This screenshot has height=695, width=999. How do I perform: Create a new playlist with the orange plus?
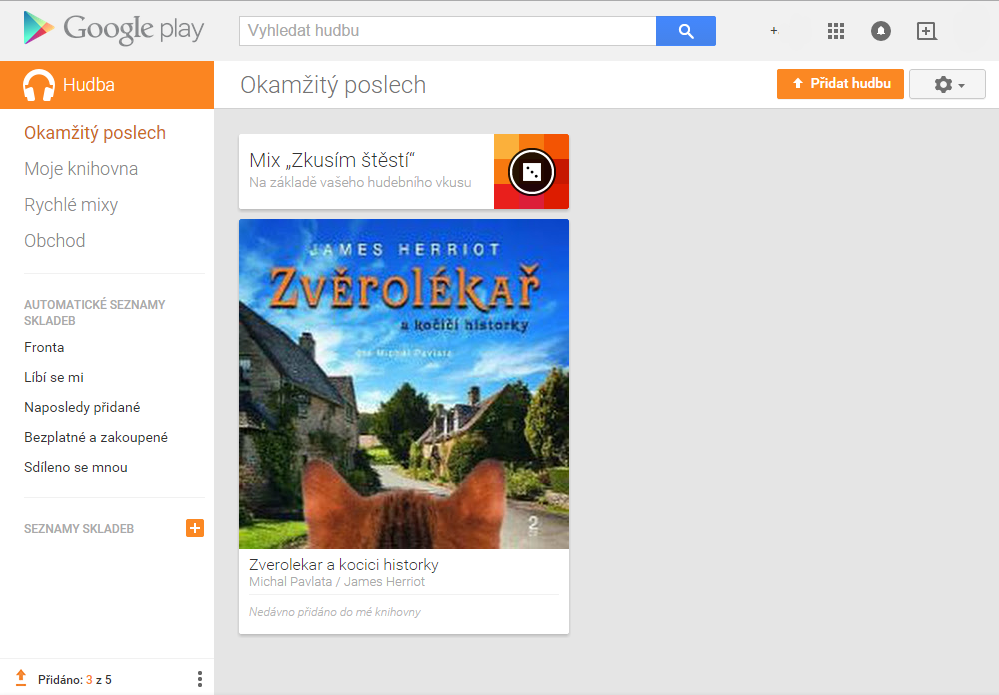[x=194, y=528]
